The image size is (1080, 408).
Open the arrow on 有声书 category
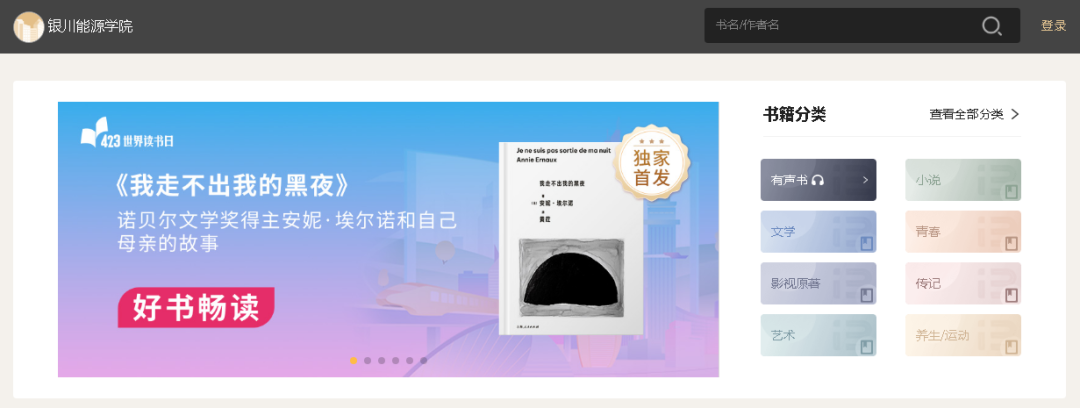pyautogui.click(x=866, y=181)
